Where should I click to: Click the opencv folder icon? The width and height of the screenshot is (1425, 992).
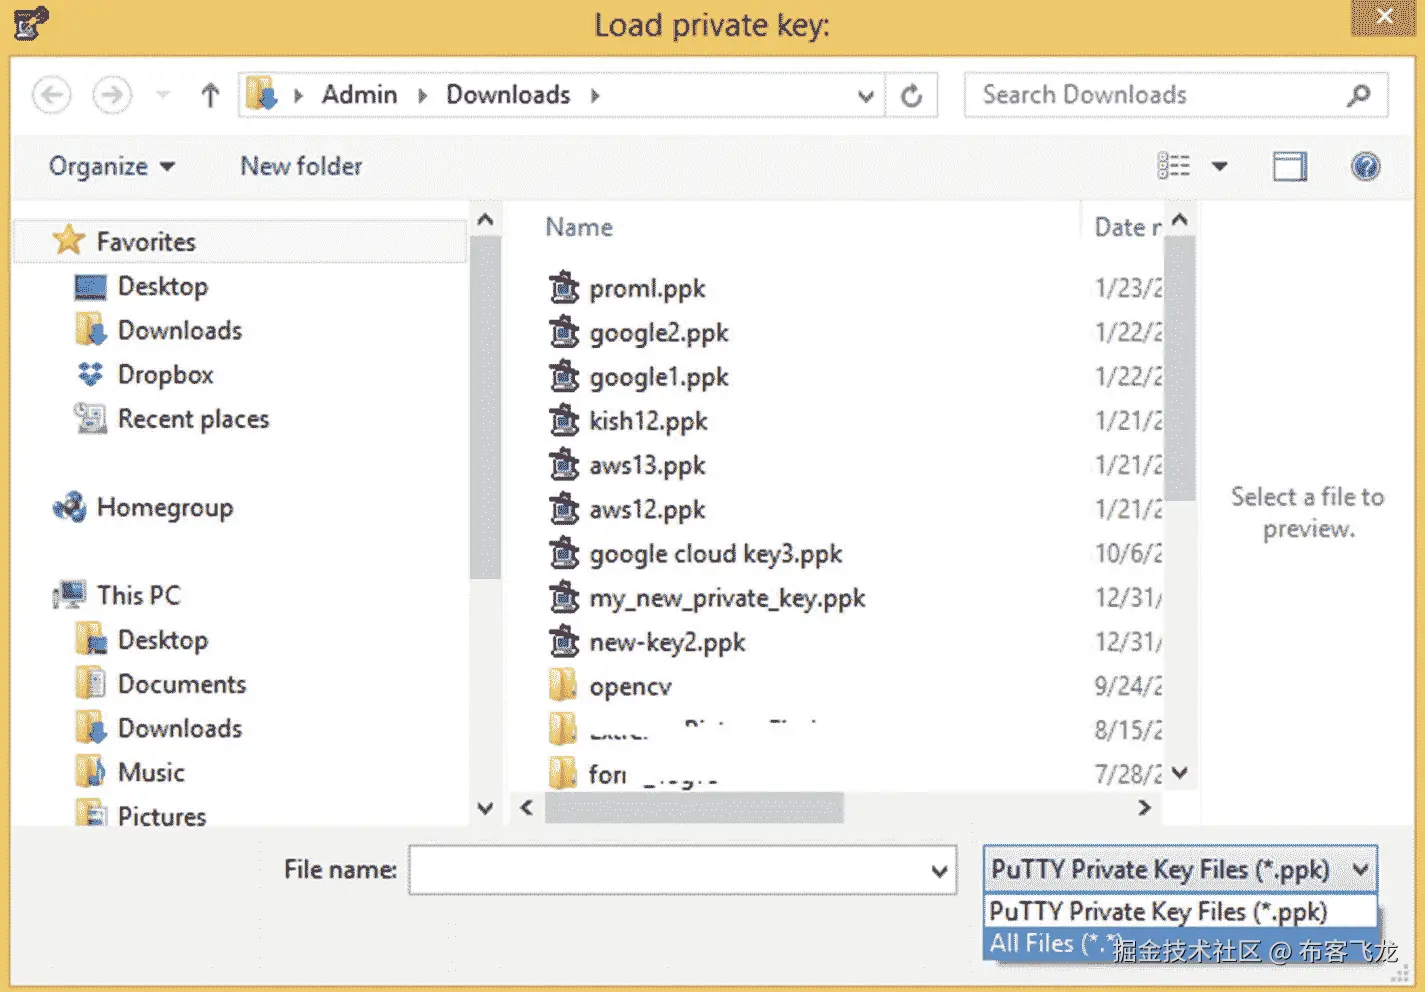tap(563, 685)
